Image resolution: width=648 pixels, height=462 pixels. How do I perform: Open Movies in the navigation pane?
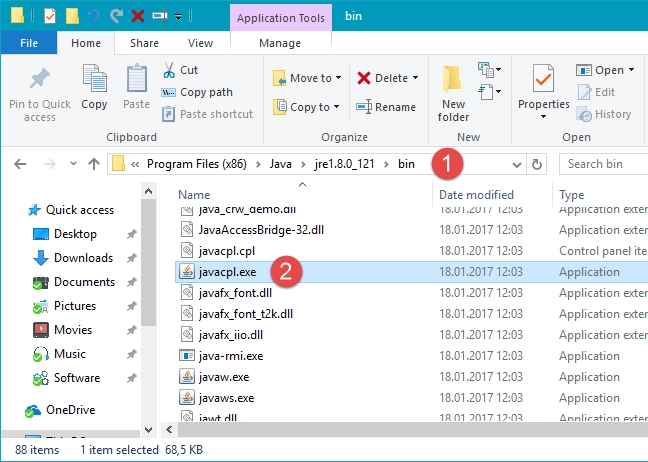[62, 330]
